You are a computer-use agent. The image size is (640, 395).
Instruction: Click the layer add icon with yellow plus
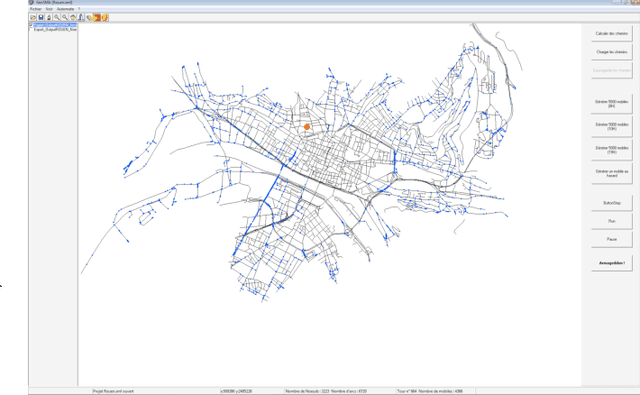pos(89,17)
